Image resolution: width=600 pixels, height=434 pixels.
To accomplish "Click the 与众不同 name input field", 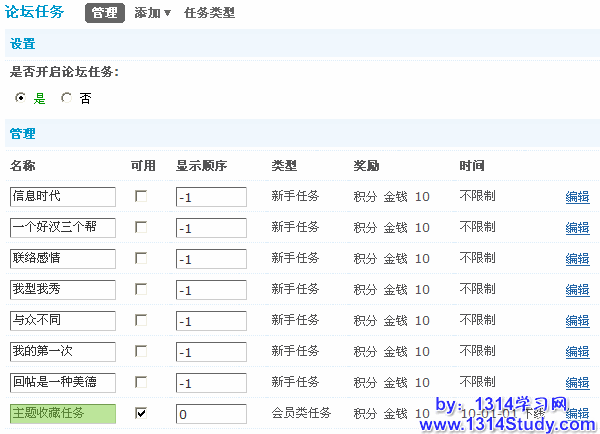I will [62, 321].
